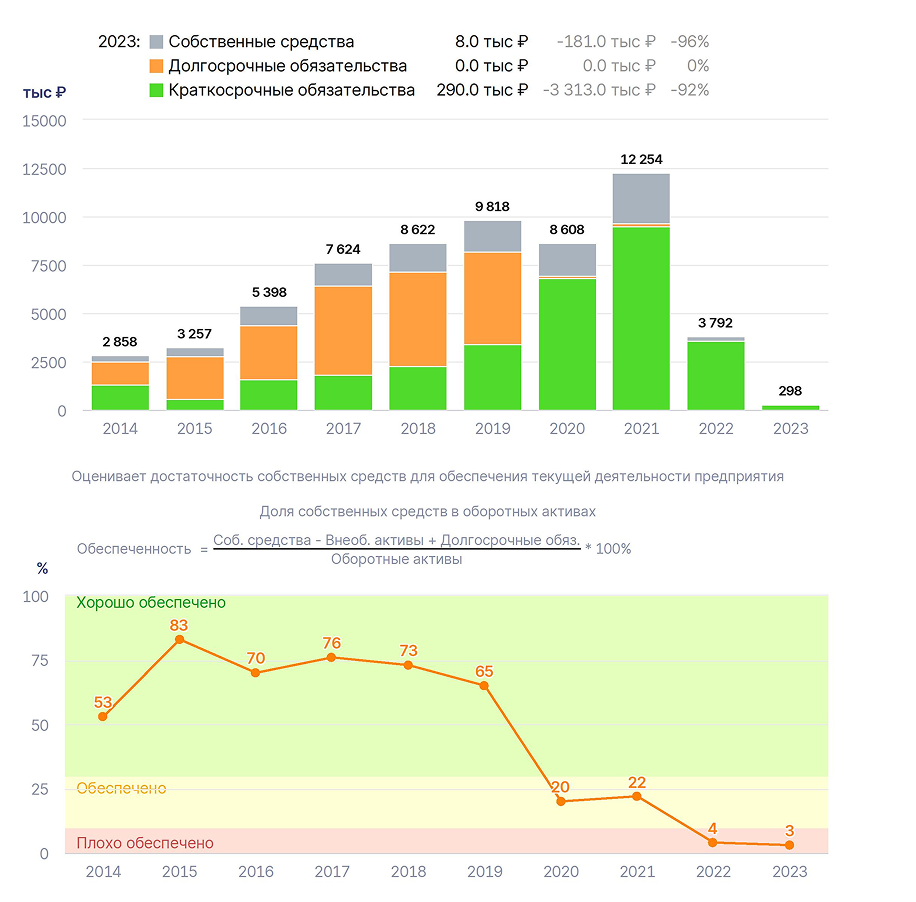916x902 pixels.
Task: Click the orange Долгосрочные обязательства legend swatch
Action: (156, 66)
